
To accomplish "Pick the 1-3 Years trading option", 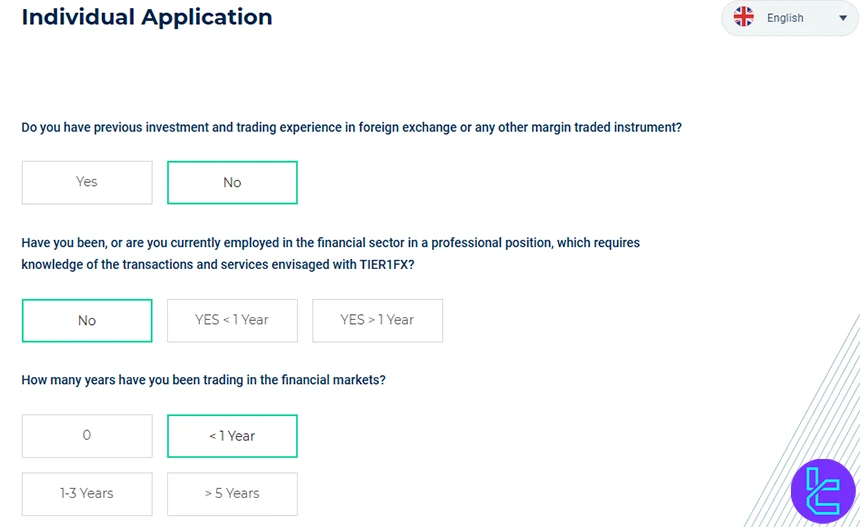I will pyautogui.click(x=87, y=493).
